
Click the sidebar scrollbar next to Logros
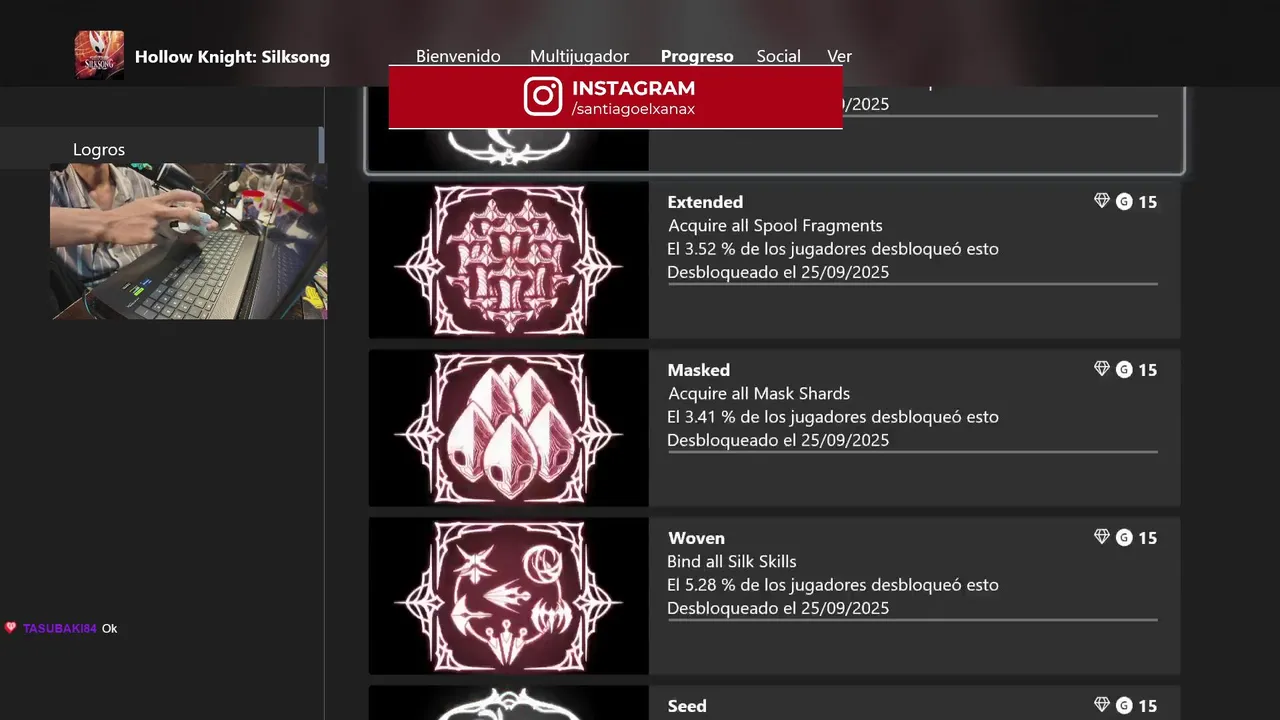pos(322,145)
